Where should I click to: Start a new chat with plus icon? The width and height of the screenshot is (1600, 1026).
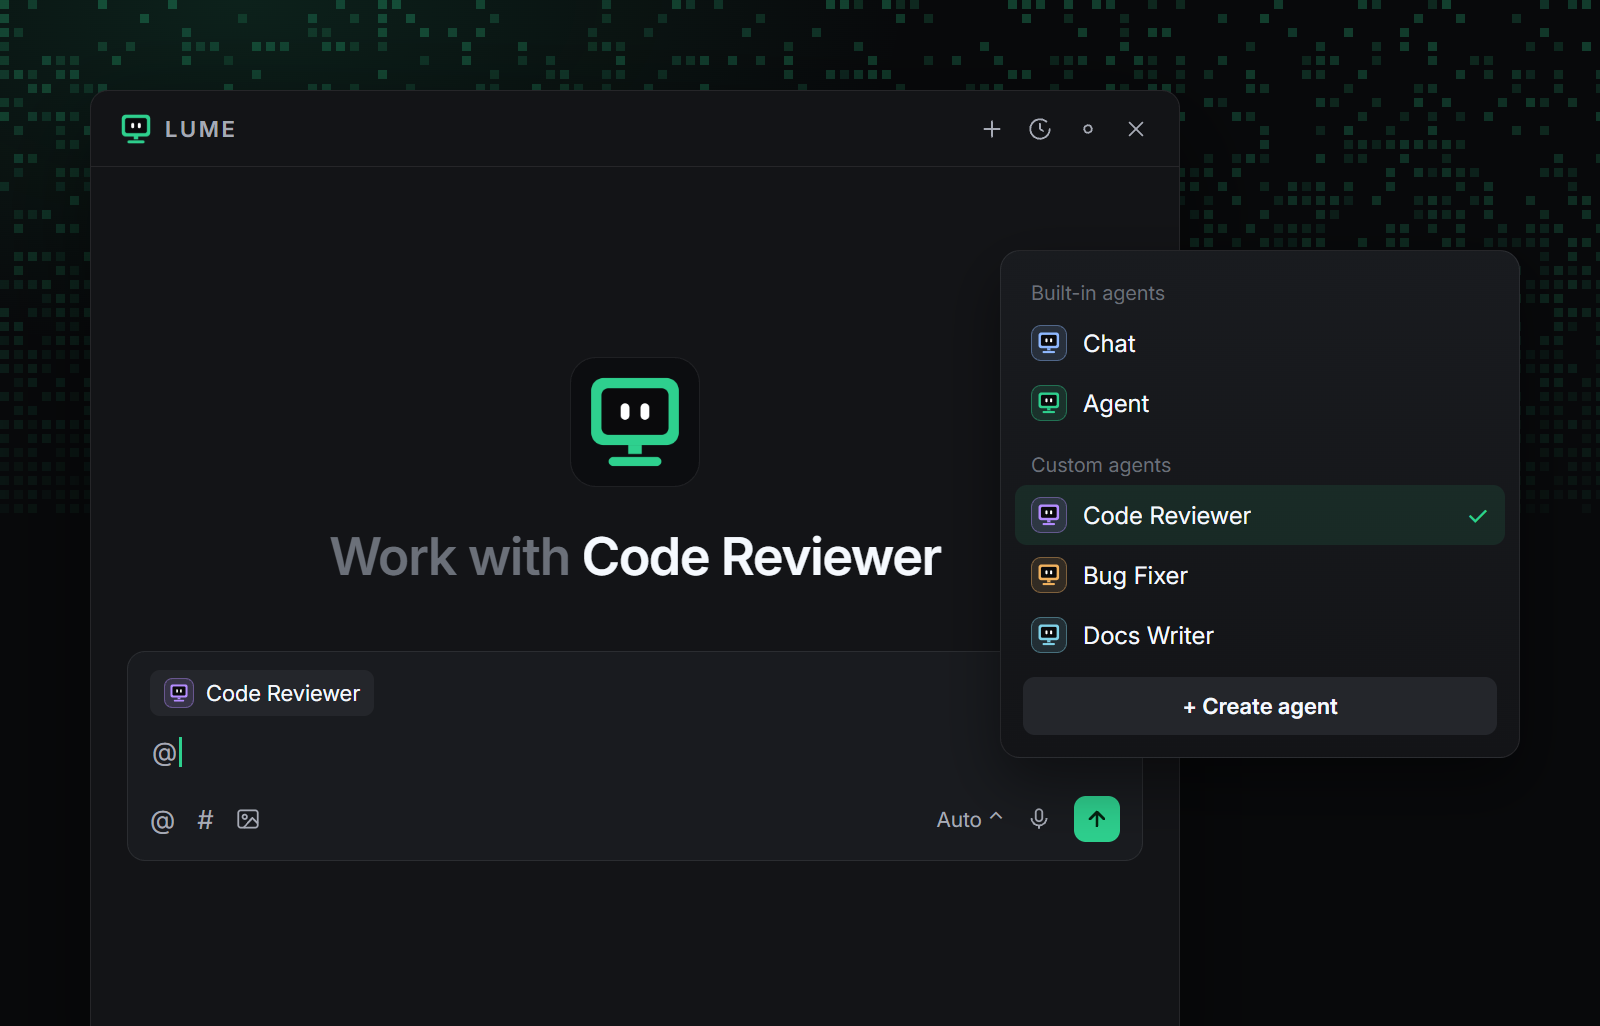click(991, 129)
